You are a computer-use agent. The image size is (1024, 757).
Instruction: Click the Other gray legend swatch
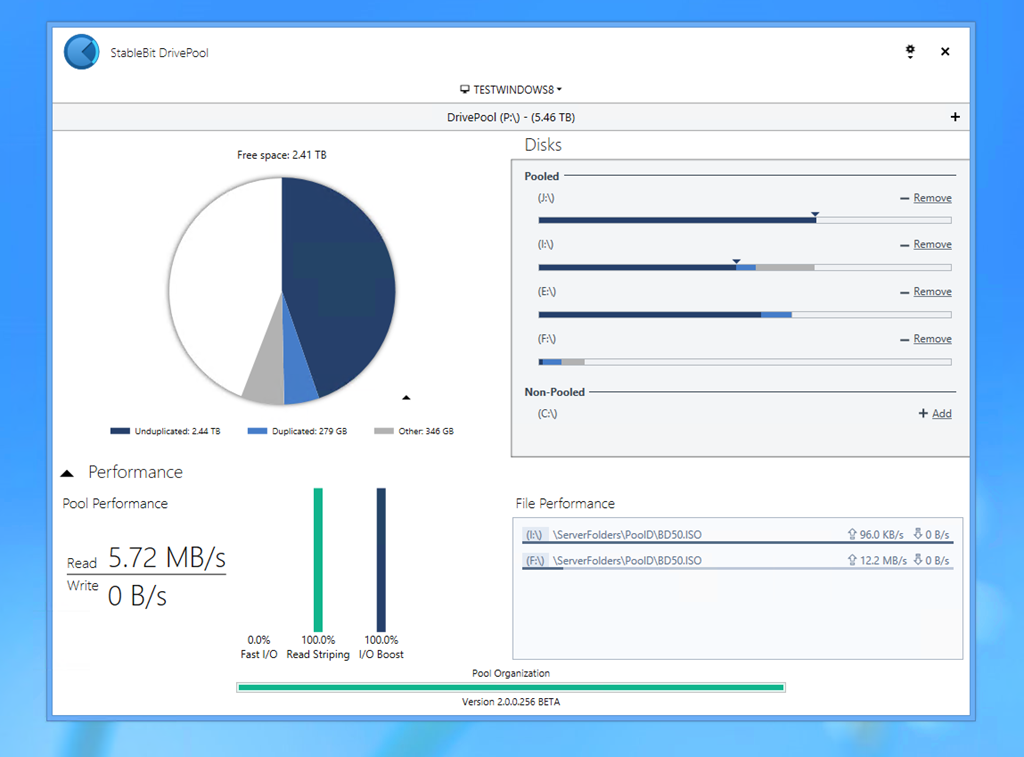click(x=384, y=431)
